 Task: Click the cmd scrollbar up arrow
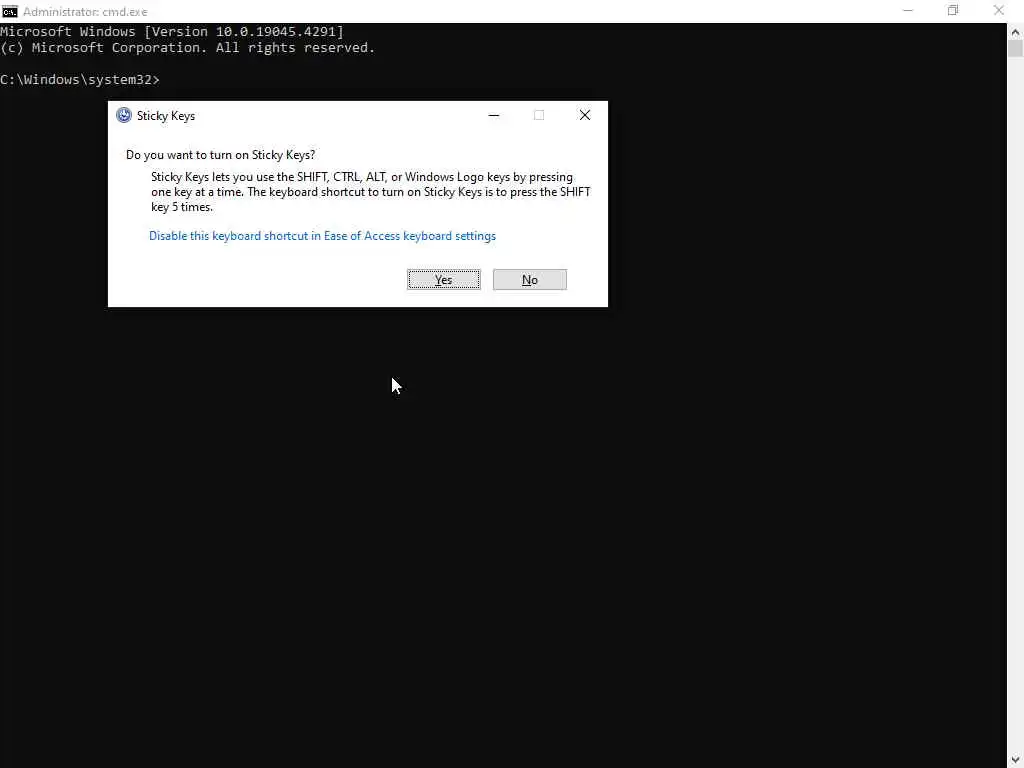(1015, 31)
